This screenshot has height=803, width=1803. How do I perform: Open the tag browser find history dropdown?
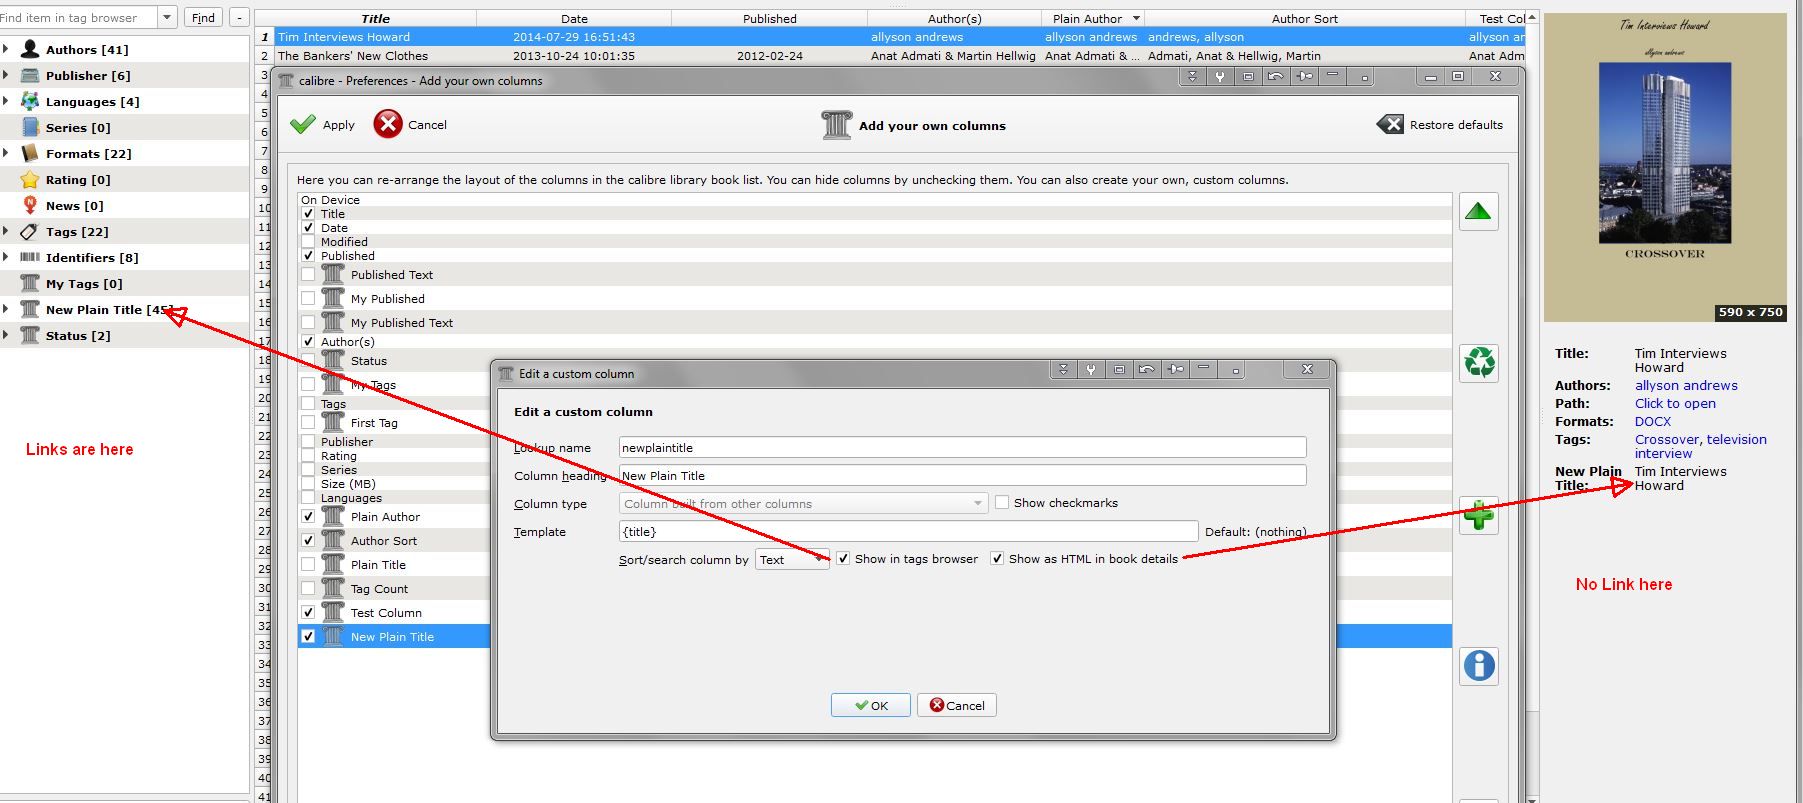[167, 17]
